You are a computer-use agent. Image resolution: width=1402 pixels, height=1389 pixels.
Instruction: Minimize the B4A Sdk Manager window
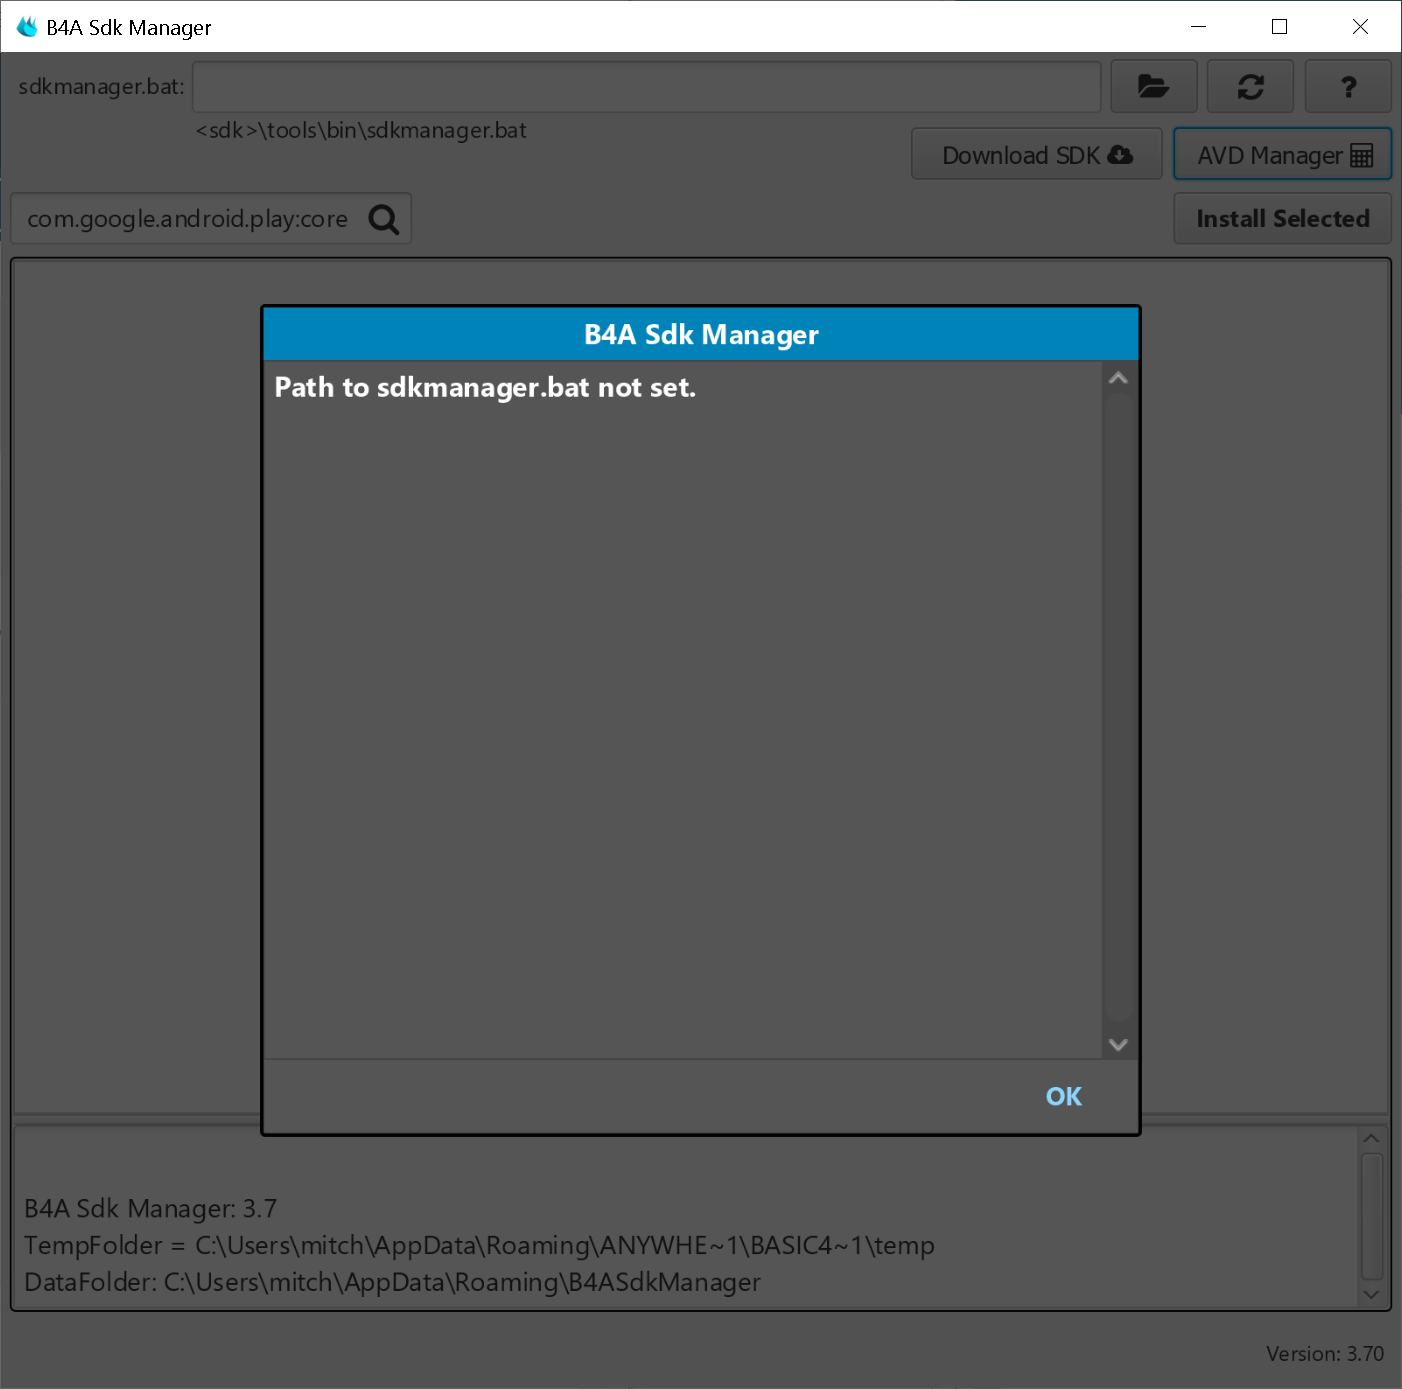point(1199,27)
